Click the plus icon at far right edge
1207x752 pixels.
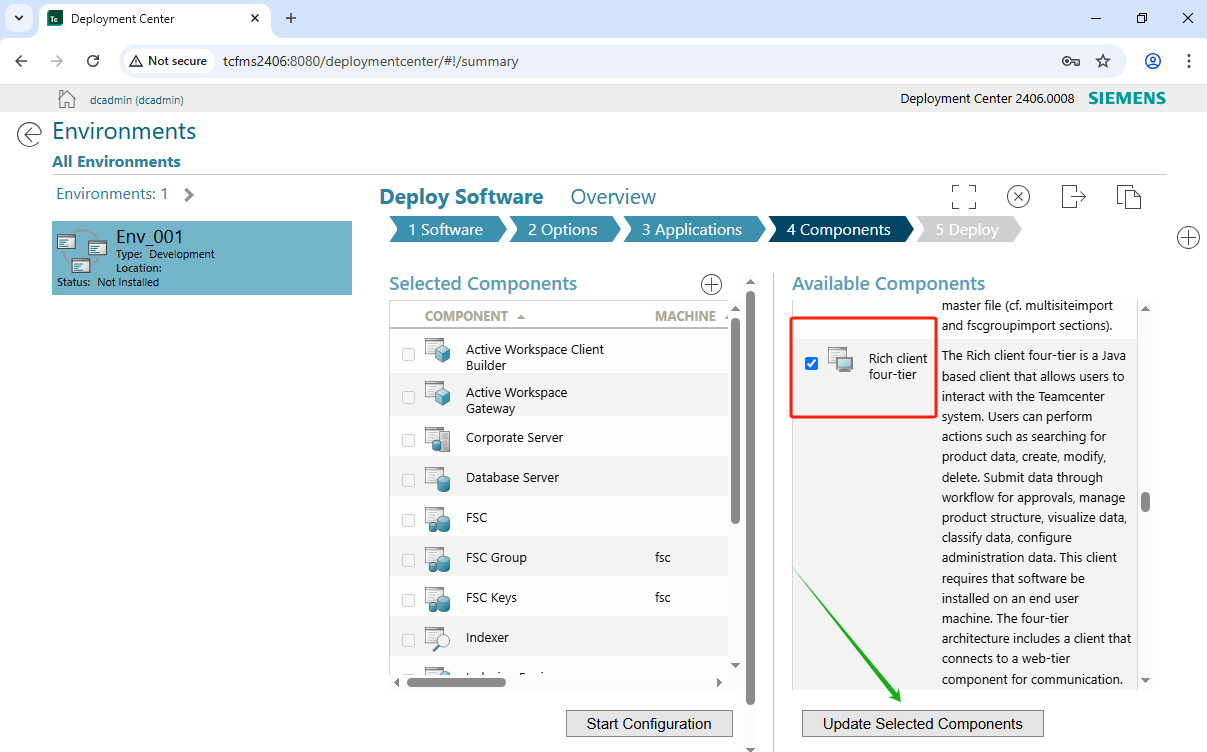tap(1188, 238)
